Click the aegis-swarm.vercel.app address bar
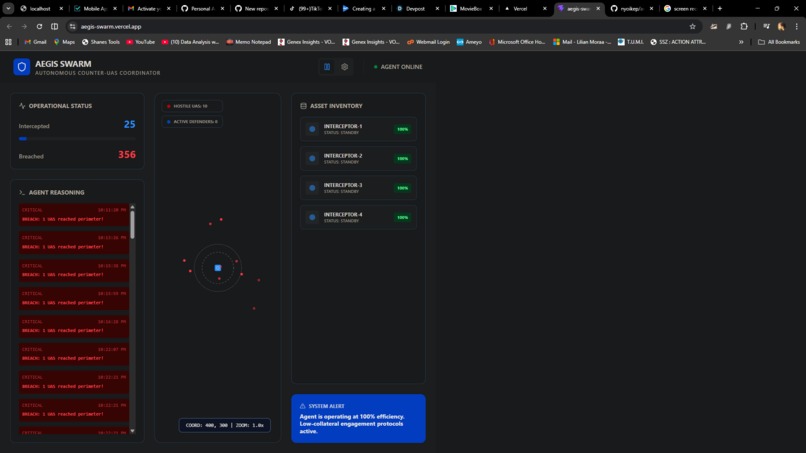 pos(383,26)
